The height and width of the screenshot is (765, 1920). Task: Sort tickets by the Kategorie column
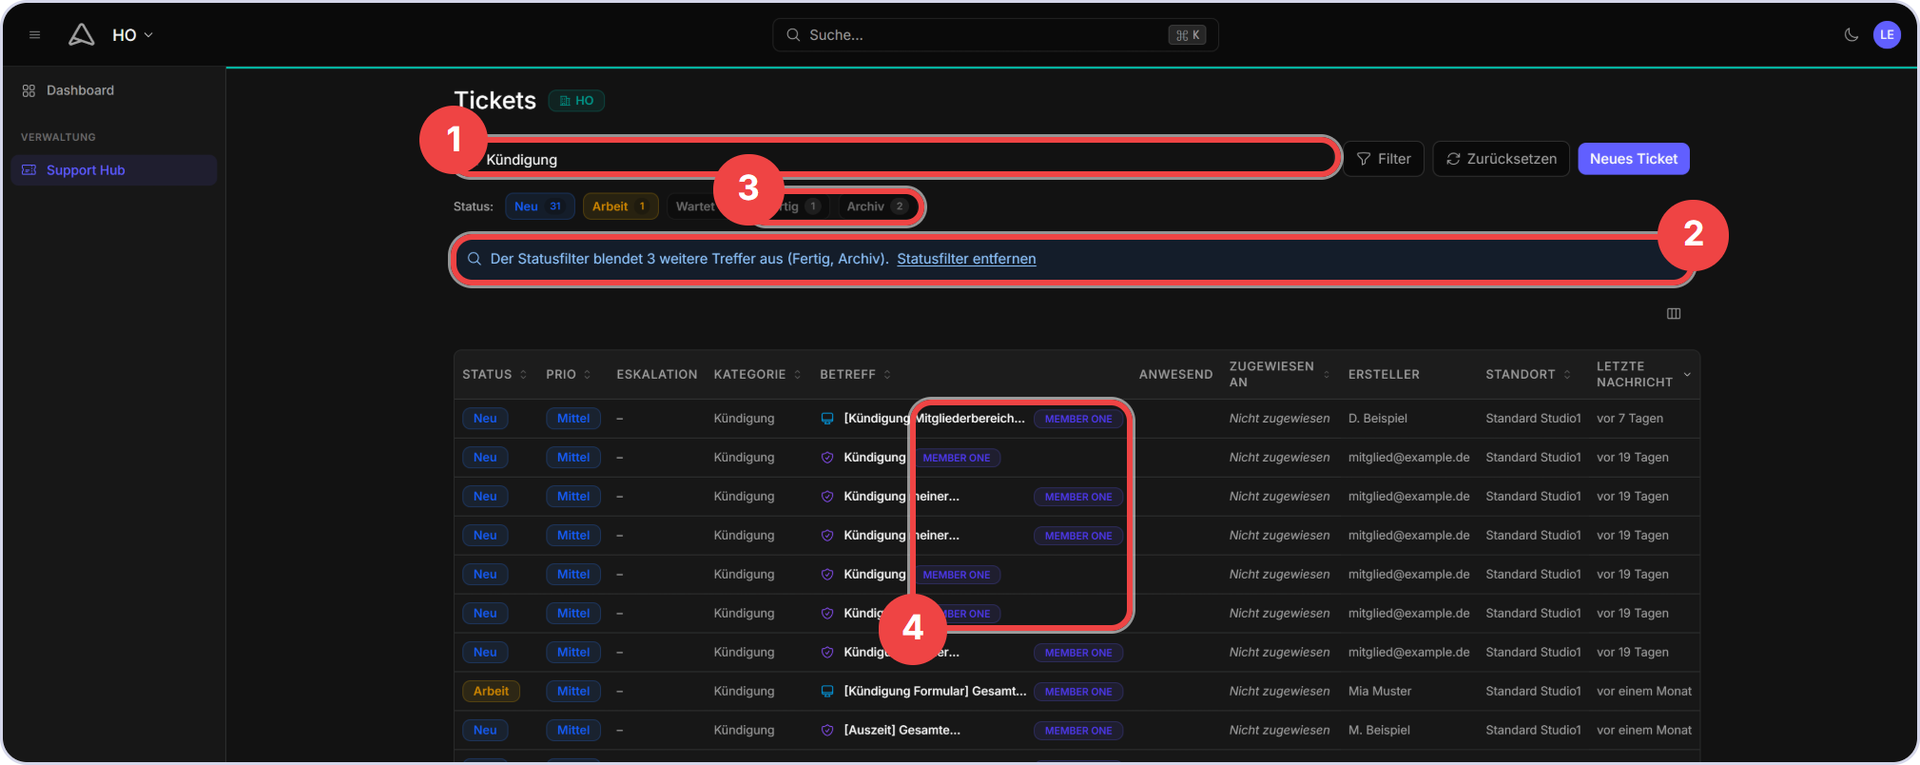(757, 375)
